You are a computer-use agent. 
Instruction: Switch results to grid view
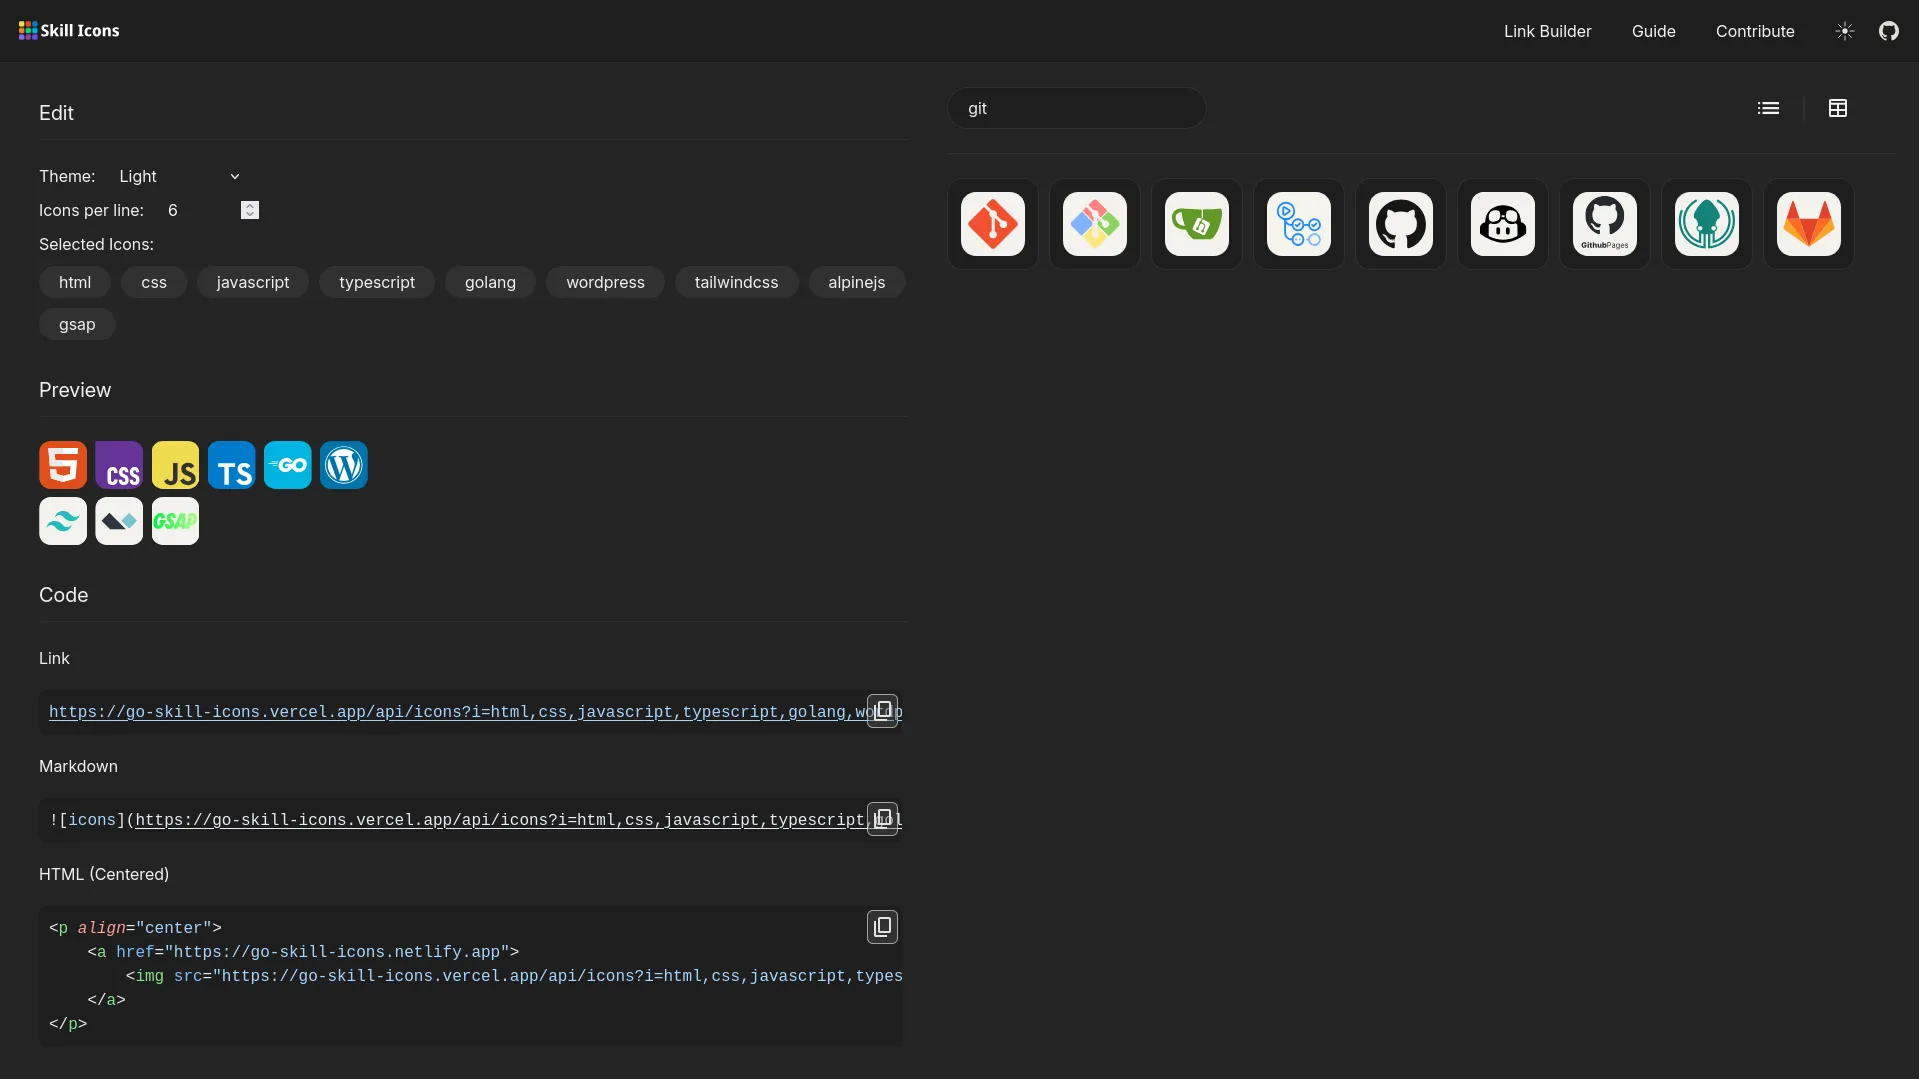coord(1837,108)
